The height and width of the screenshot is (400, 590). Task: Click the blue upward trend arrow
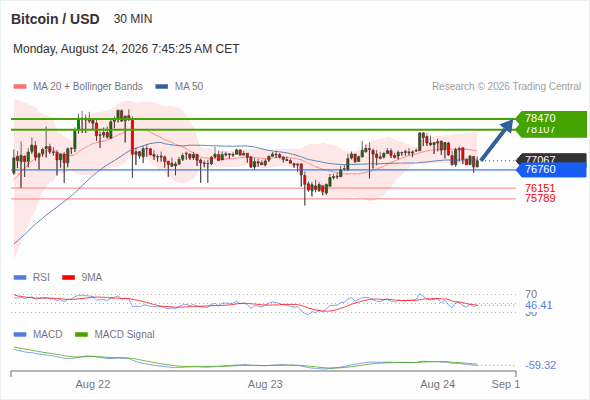pyautogui.click(x=497, y=140)
